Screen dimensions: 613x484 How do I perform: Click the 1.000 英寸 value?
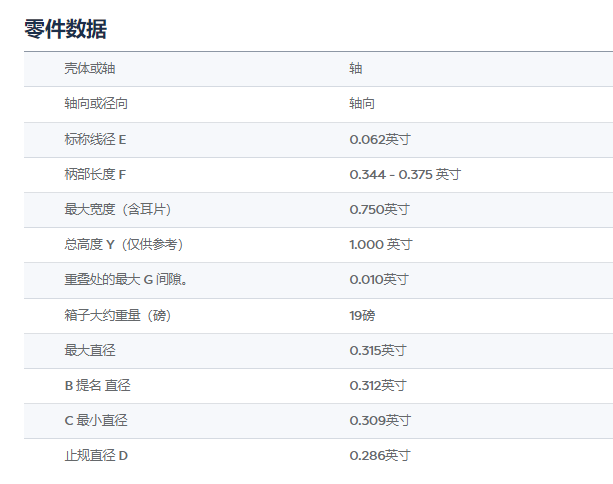[380, 244]
